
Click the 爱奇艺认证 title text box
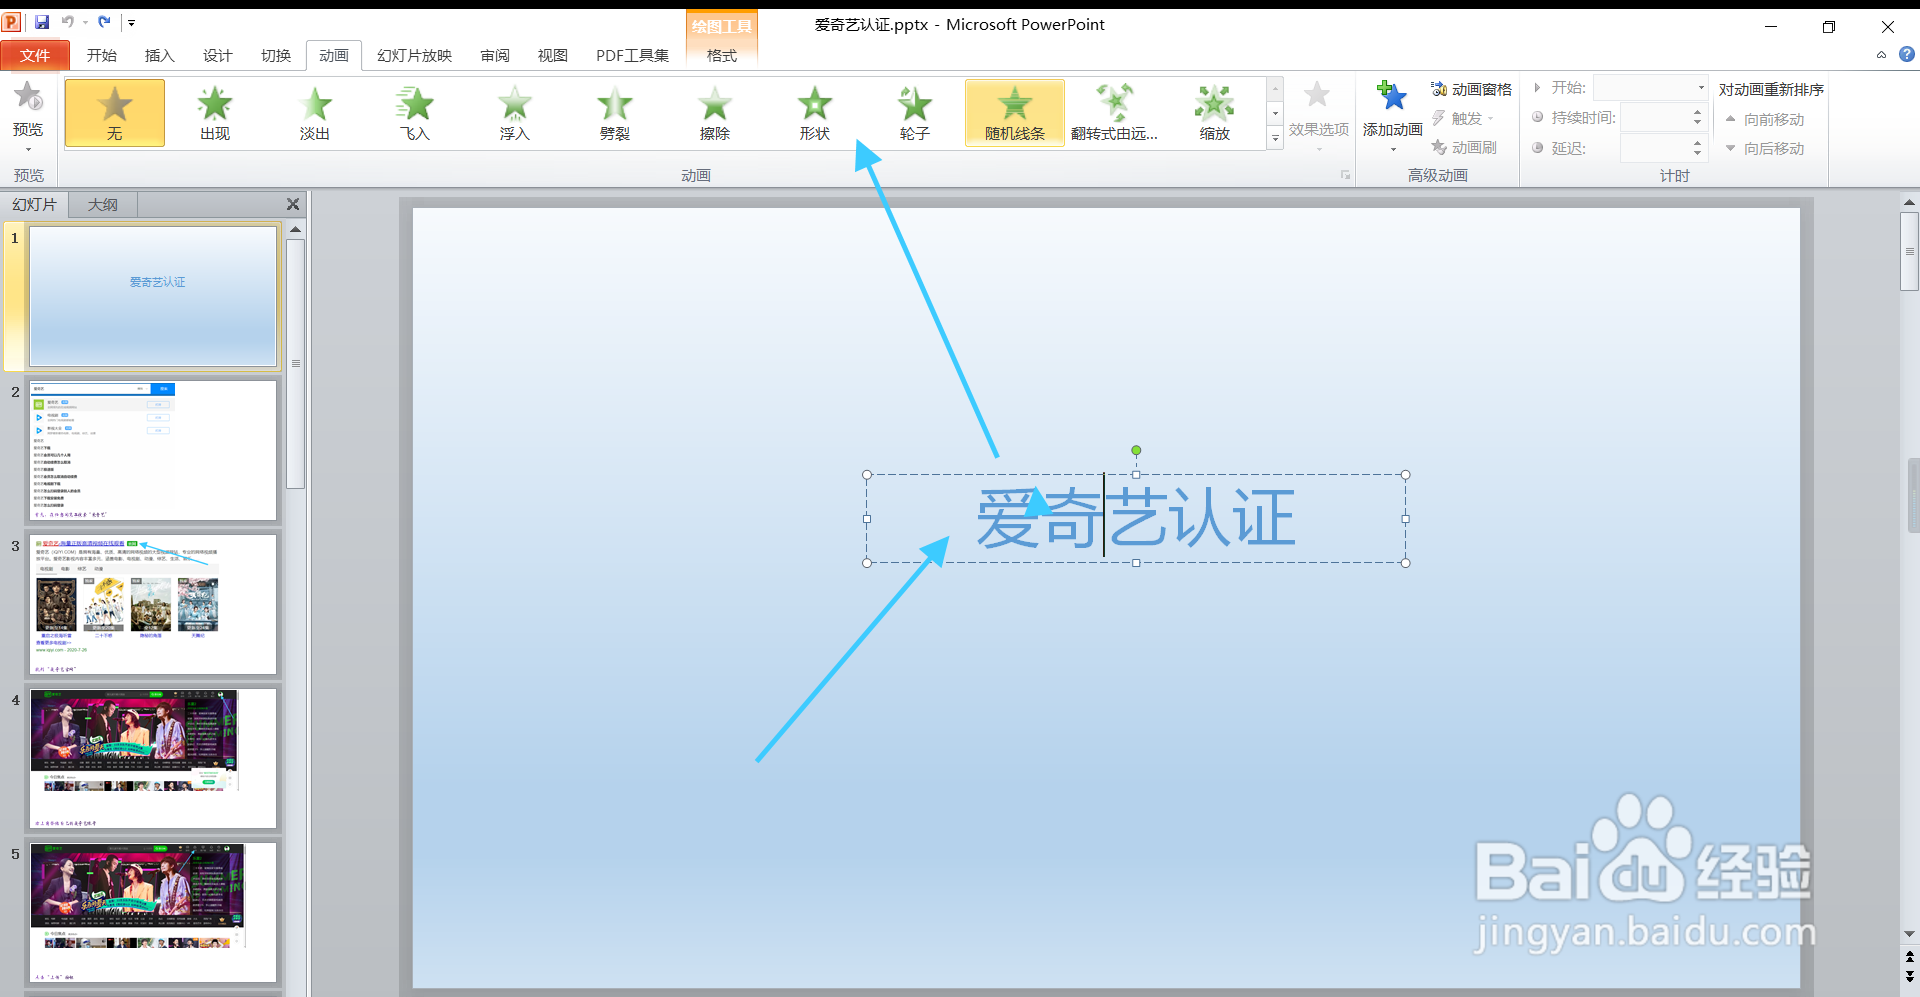pyautogui.click(x=1136, y=518)
